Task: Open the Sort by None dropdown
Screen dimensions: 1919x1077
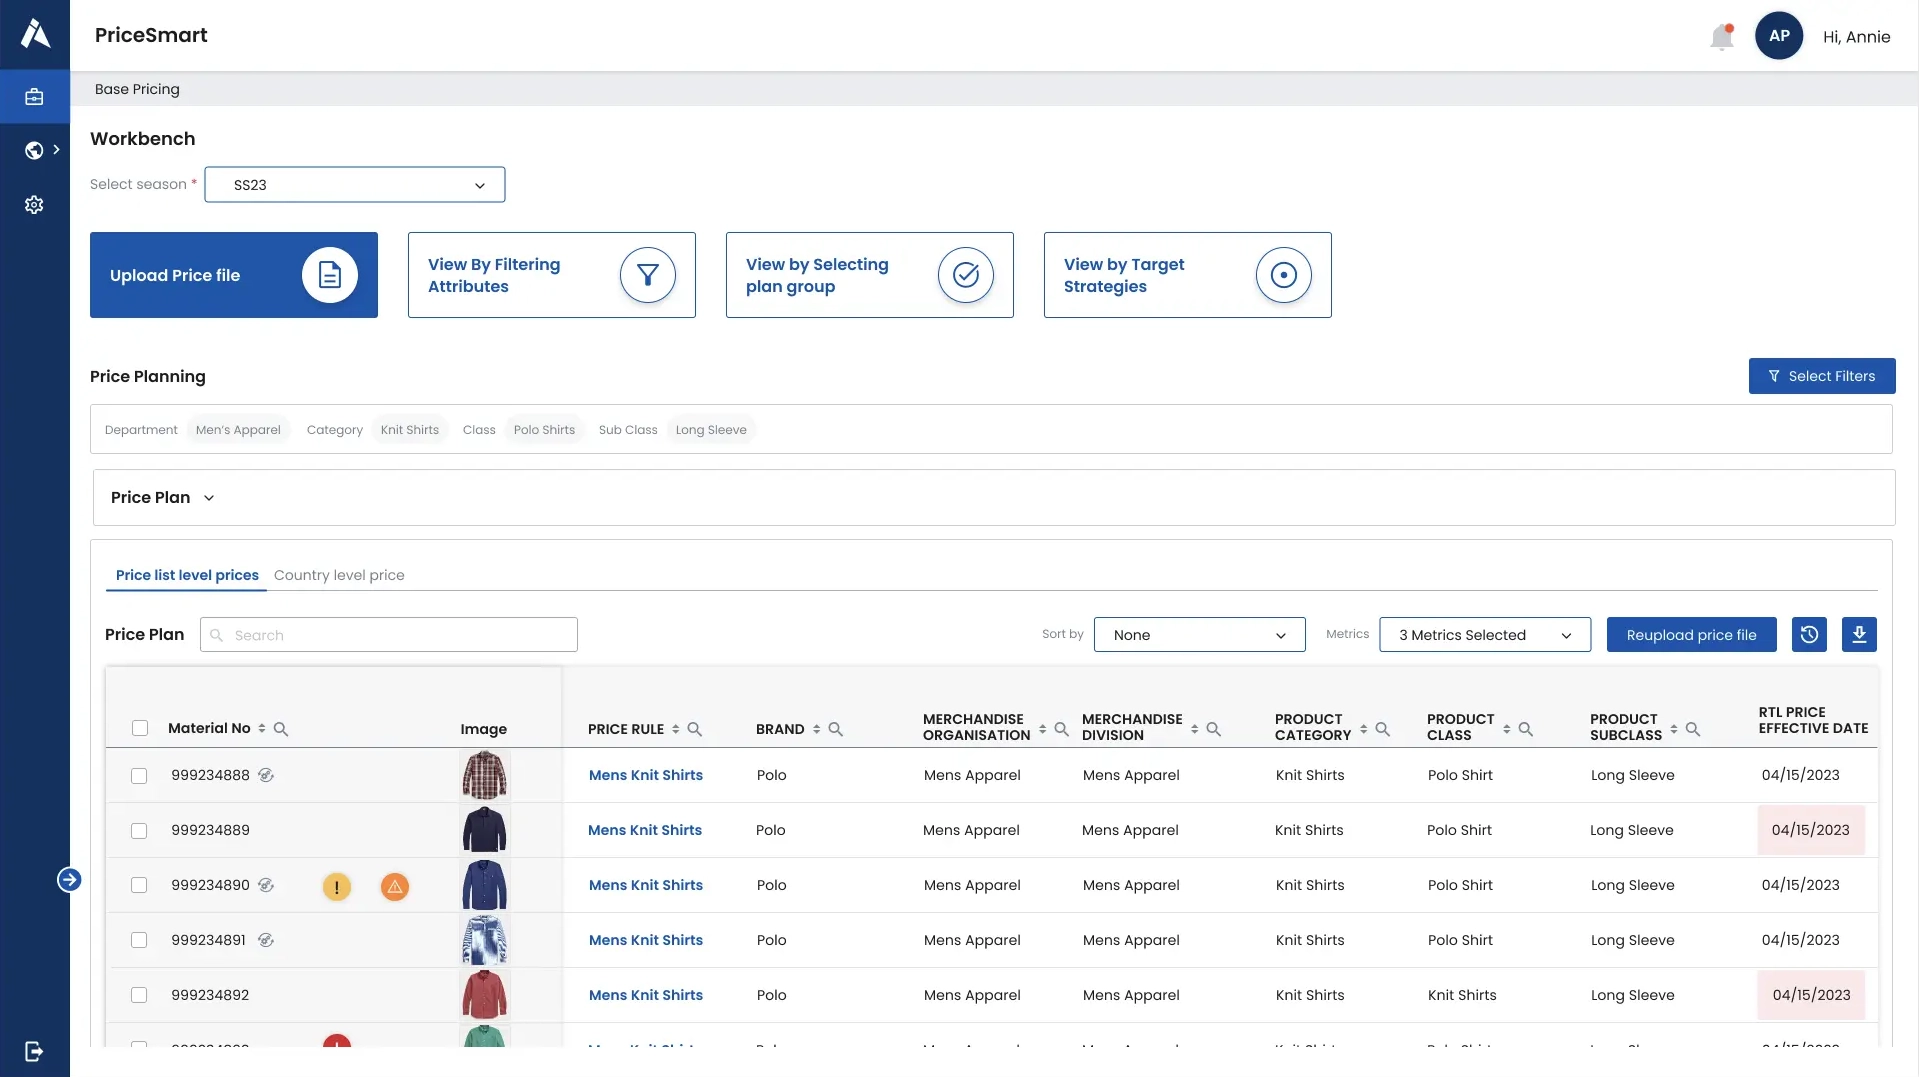Action: click(1199, 635)
